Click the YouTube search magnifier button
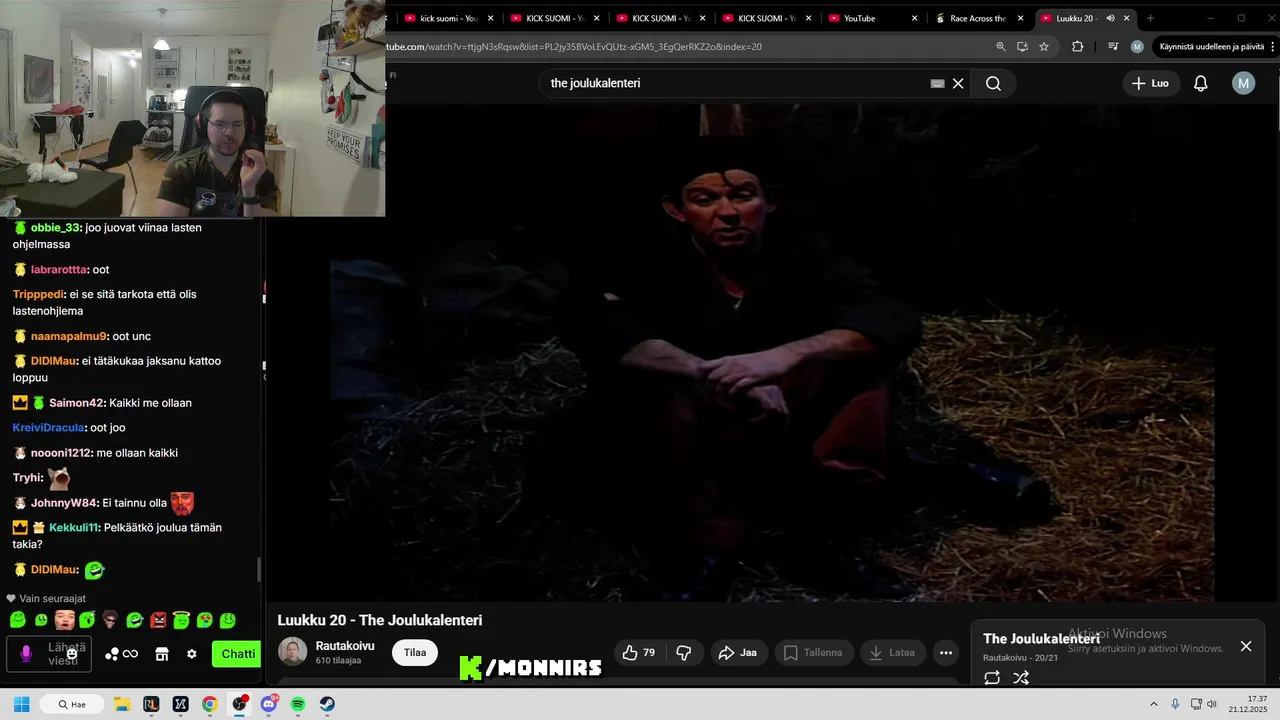 point(993,83)
